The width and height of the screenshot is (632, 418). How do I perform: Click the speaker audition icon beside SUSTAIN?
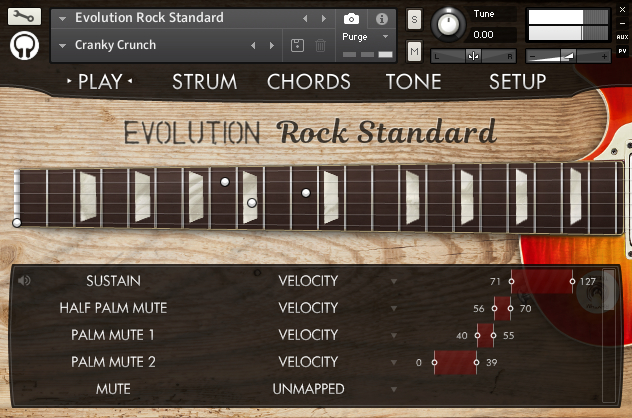coord(24,281)
